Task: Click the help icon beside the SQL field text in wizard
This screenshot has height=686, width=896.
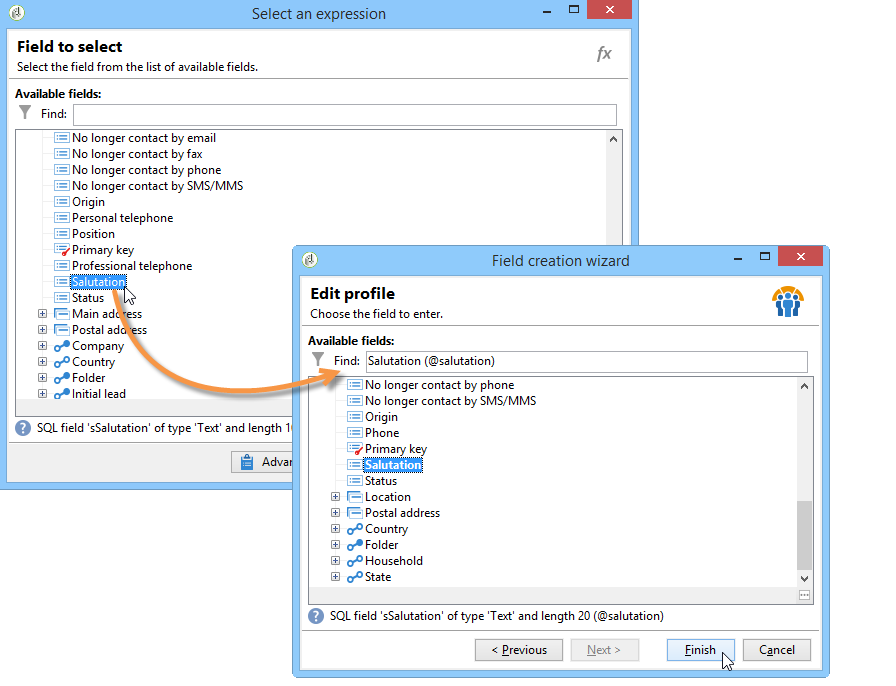Action: click(x=315, y=616)
